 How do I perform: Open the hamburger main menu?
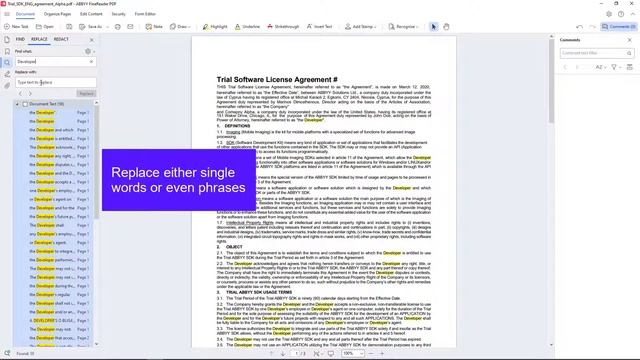pos(7,14)
